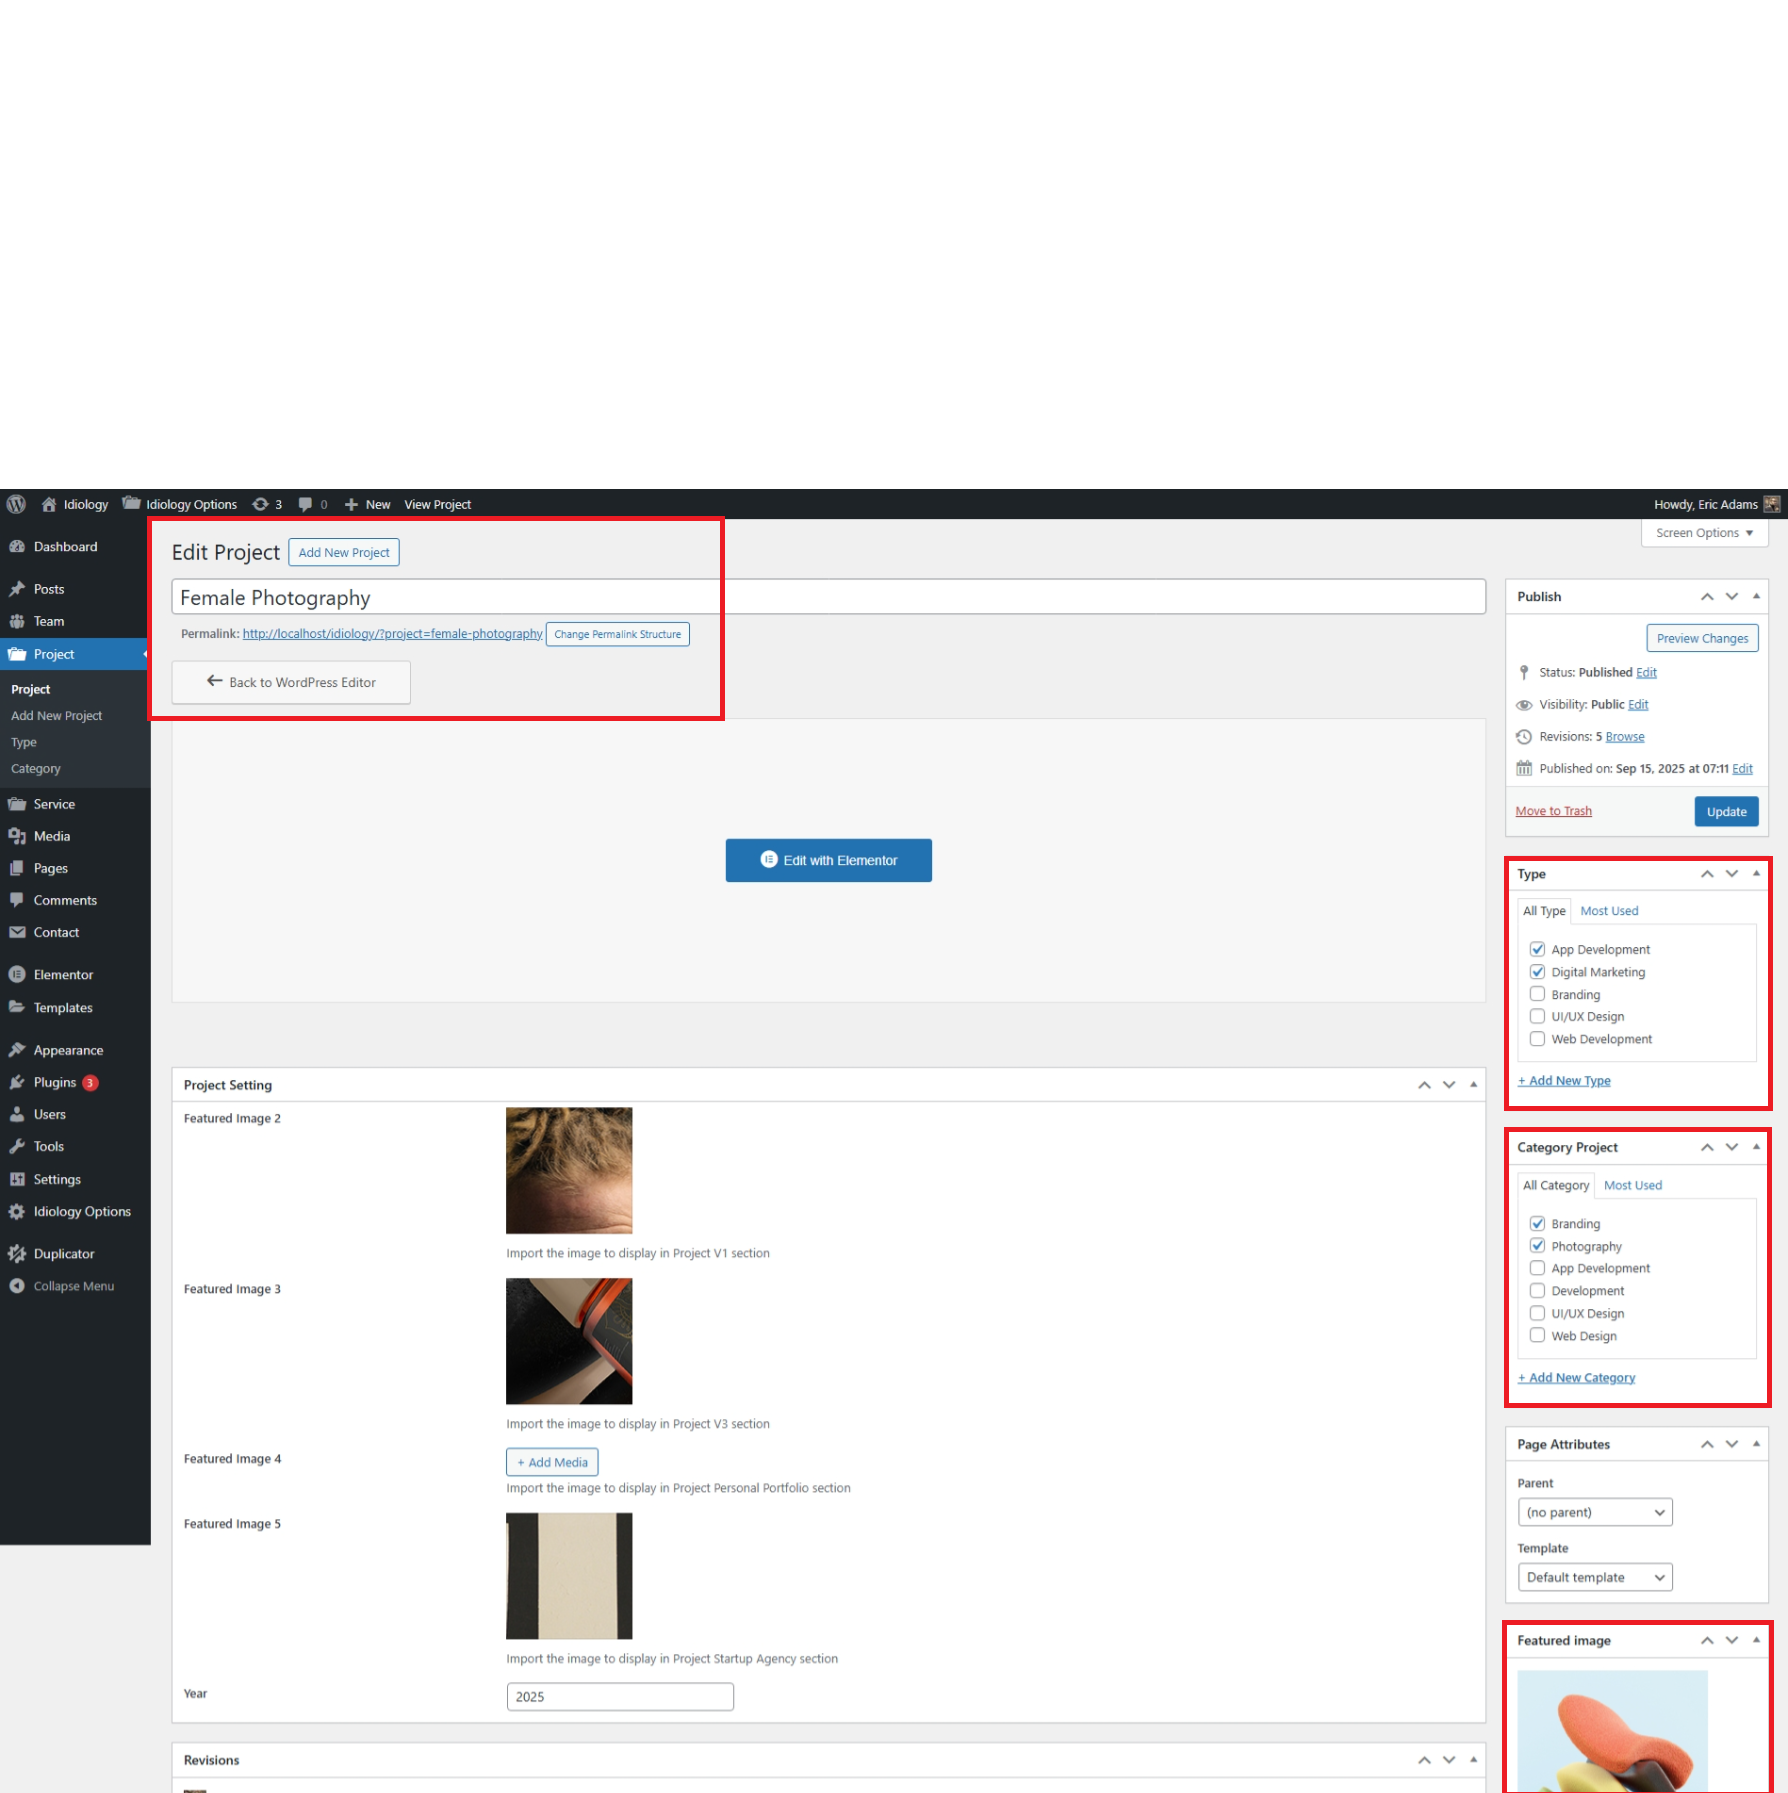
Task: Select Most Used tab in Category Project
Action: (1632, 1185)
